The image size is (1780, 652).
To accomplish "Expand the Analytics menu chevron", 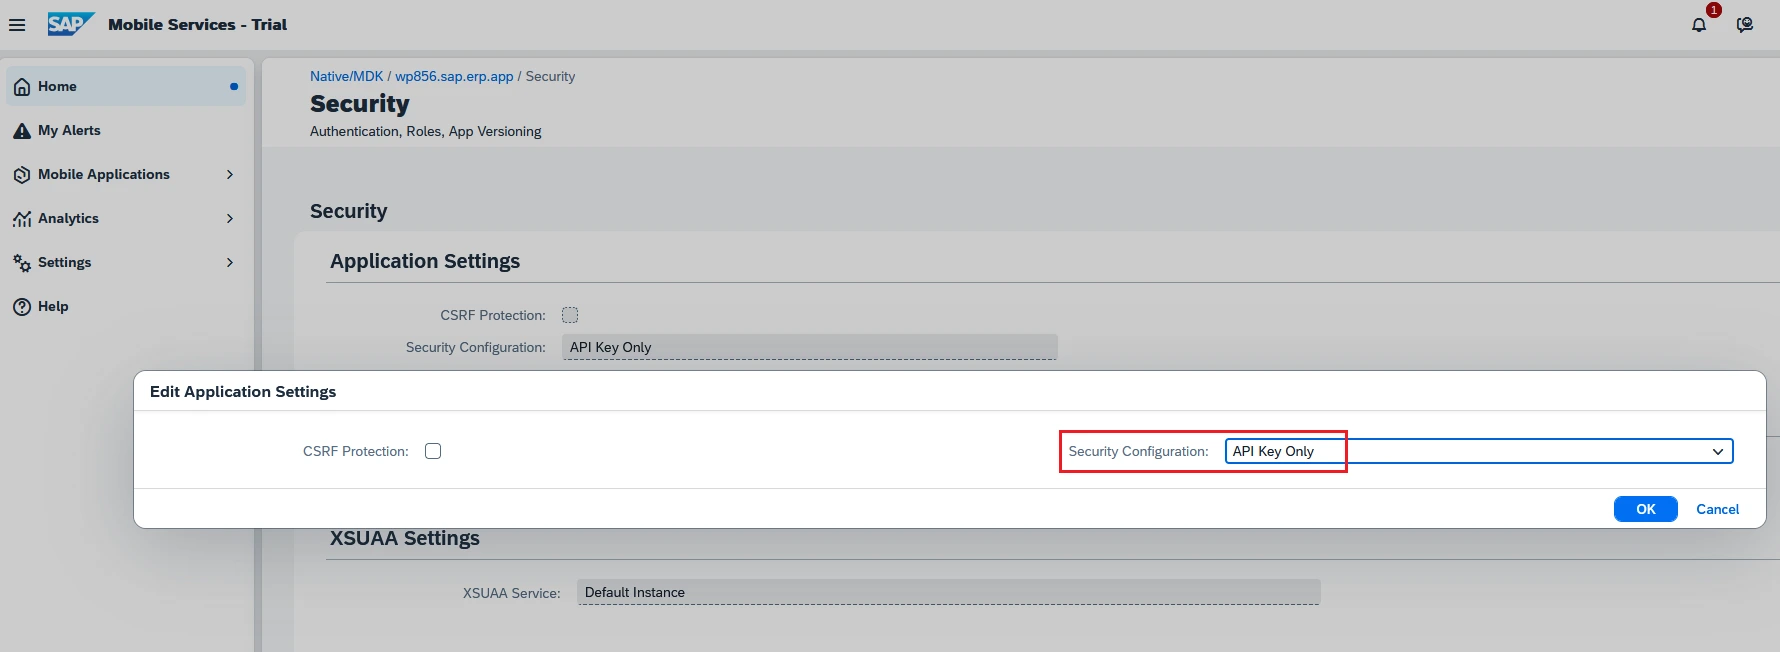I will pyautogui.click(x=230, y=219).
